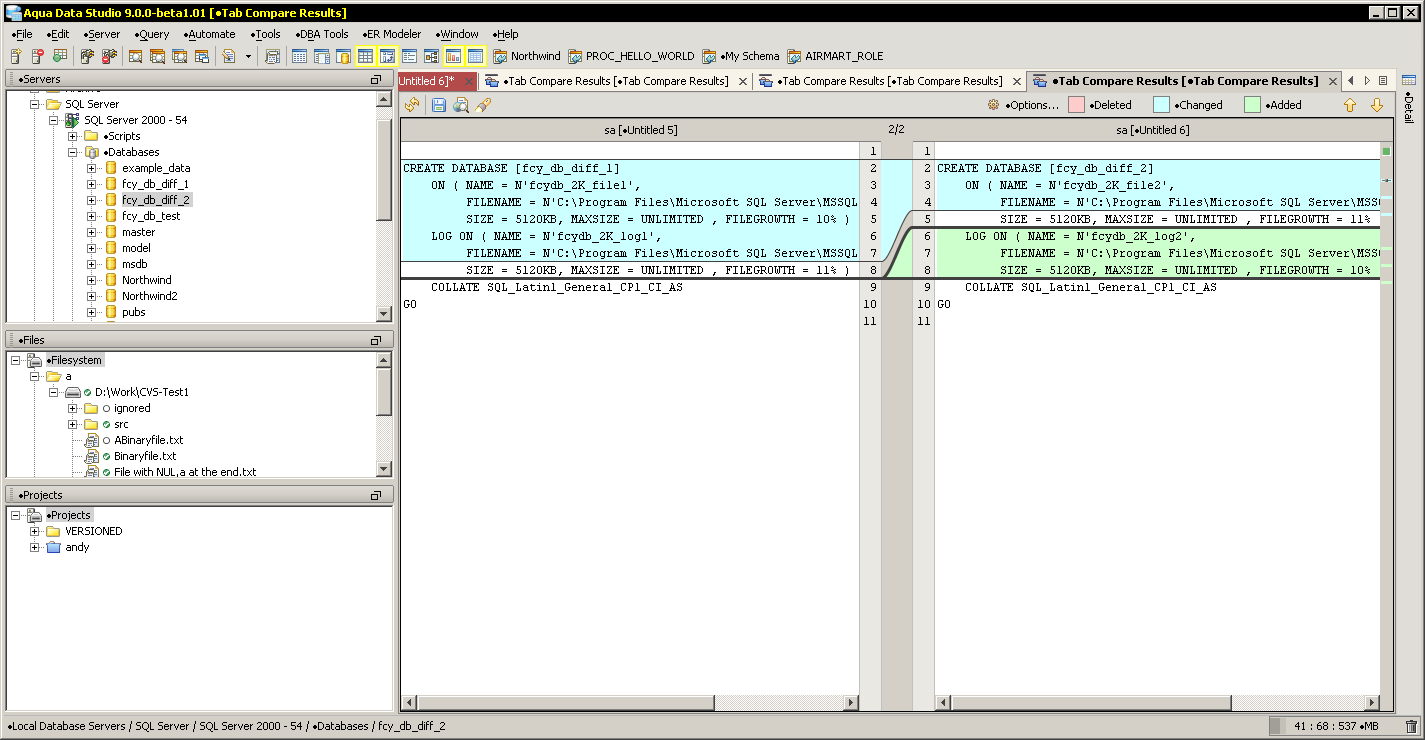Click the Query Analyzer script icon before dropdown arrow

[x=229, y=56]
